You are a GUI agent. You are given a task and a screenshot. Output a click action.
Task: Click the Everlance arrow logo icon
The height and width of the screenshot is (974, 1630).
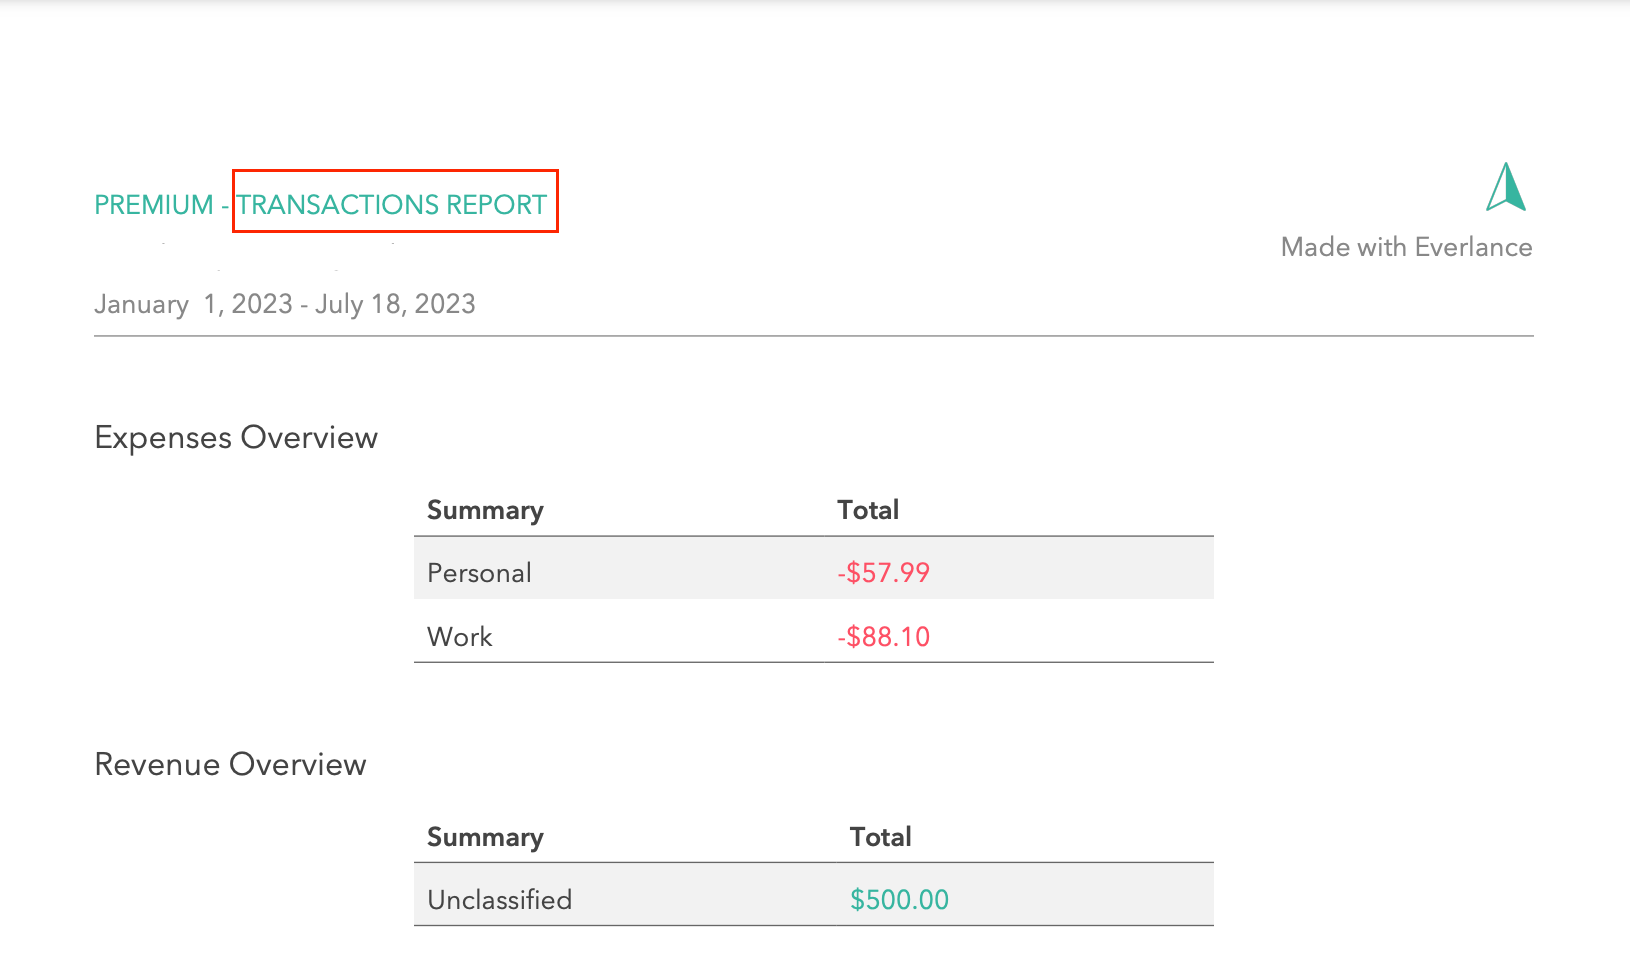[x=1506, y=187]
